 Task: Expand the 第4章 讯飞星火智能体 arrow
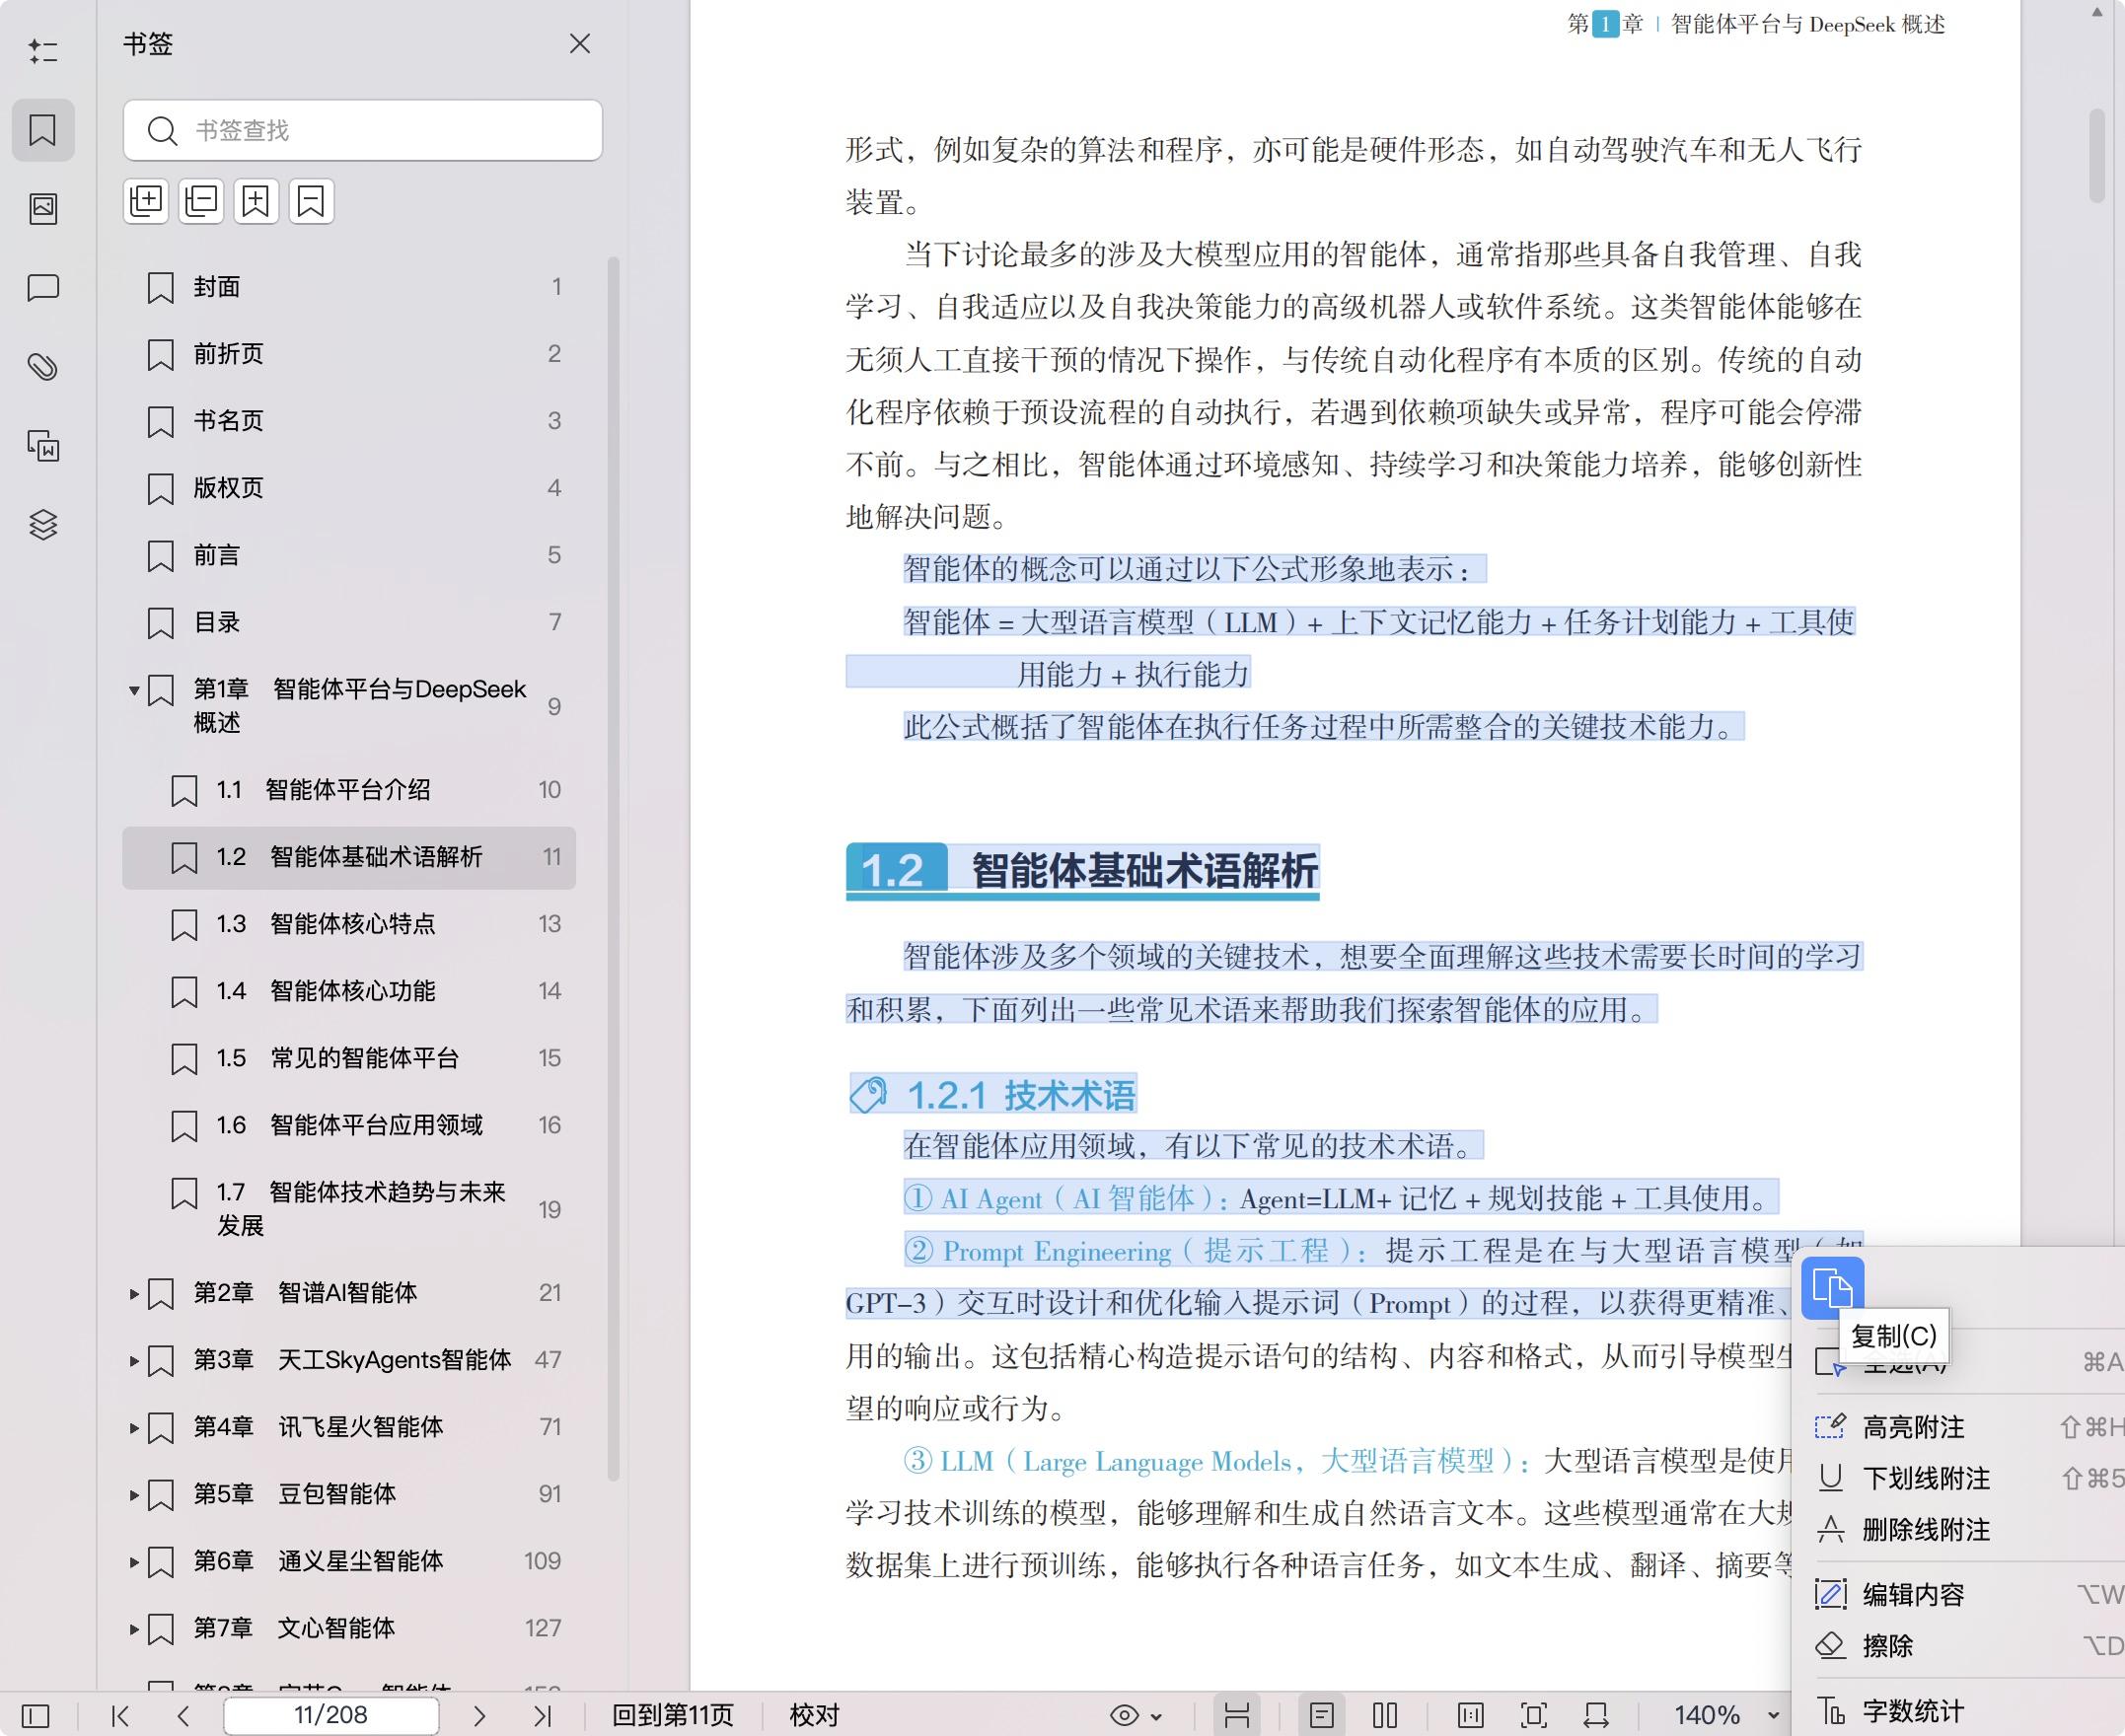tap(134, 1427)
